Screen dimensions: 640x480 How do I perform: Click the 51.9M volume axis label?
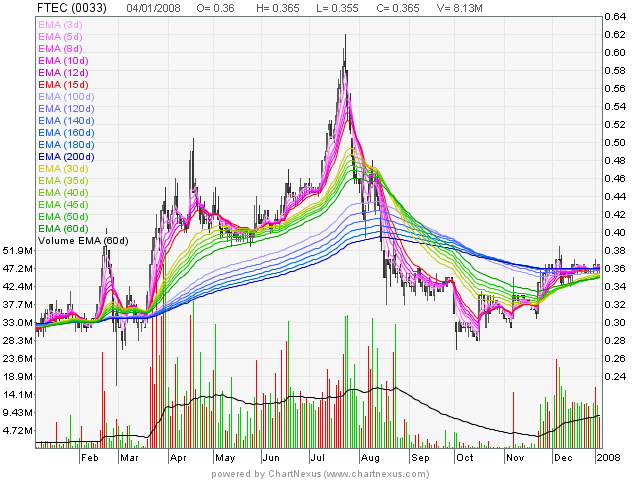pyautogui.click(x=17, y=250)
